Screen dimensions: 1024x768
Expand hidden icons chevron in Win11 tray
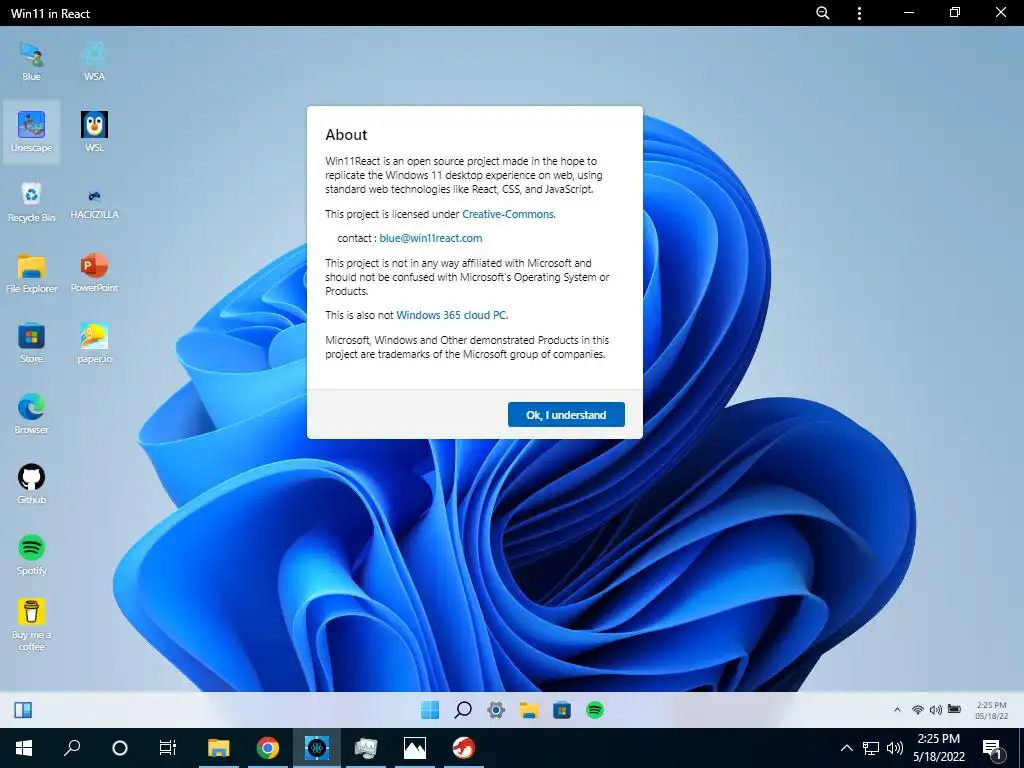[897, 710]
